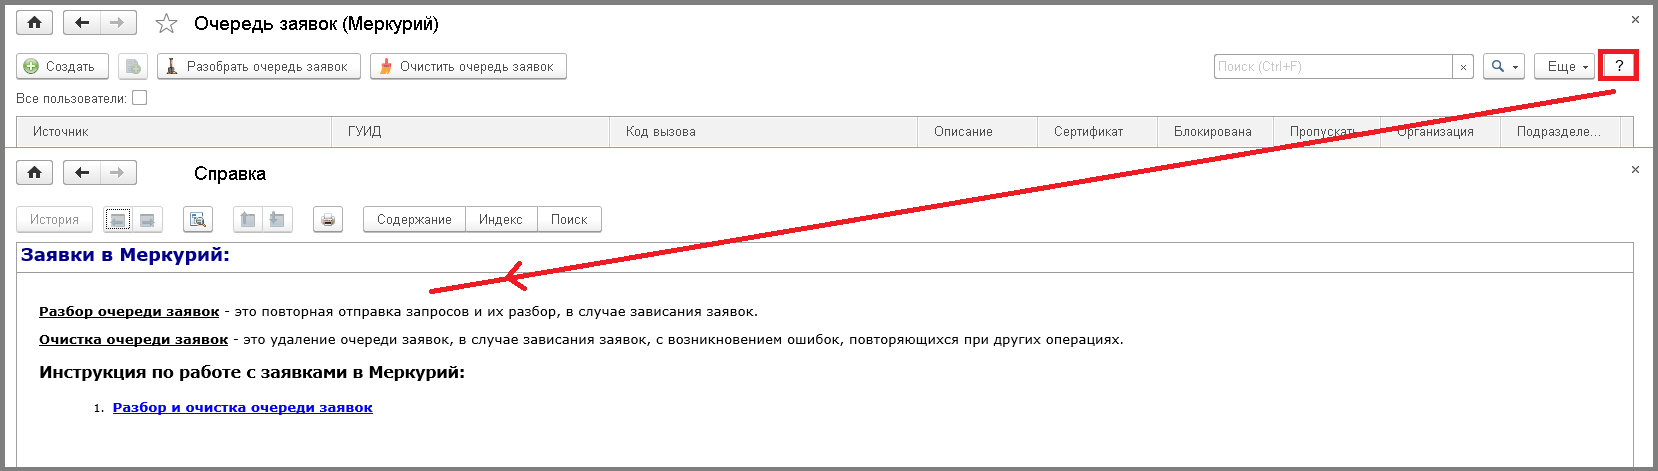1658x471 pixels.
Task: Switch to the Поиск tab in Справка
Action: pyautogui.click(x=569, y=219)
